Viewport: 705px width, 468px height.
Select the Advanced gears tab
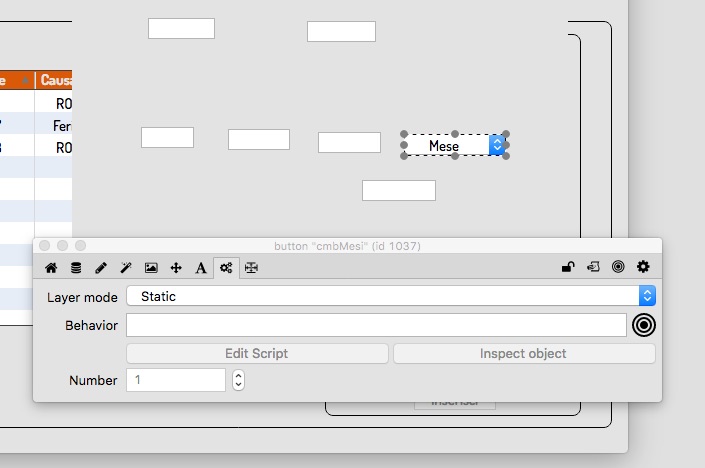click(226, 268)
